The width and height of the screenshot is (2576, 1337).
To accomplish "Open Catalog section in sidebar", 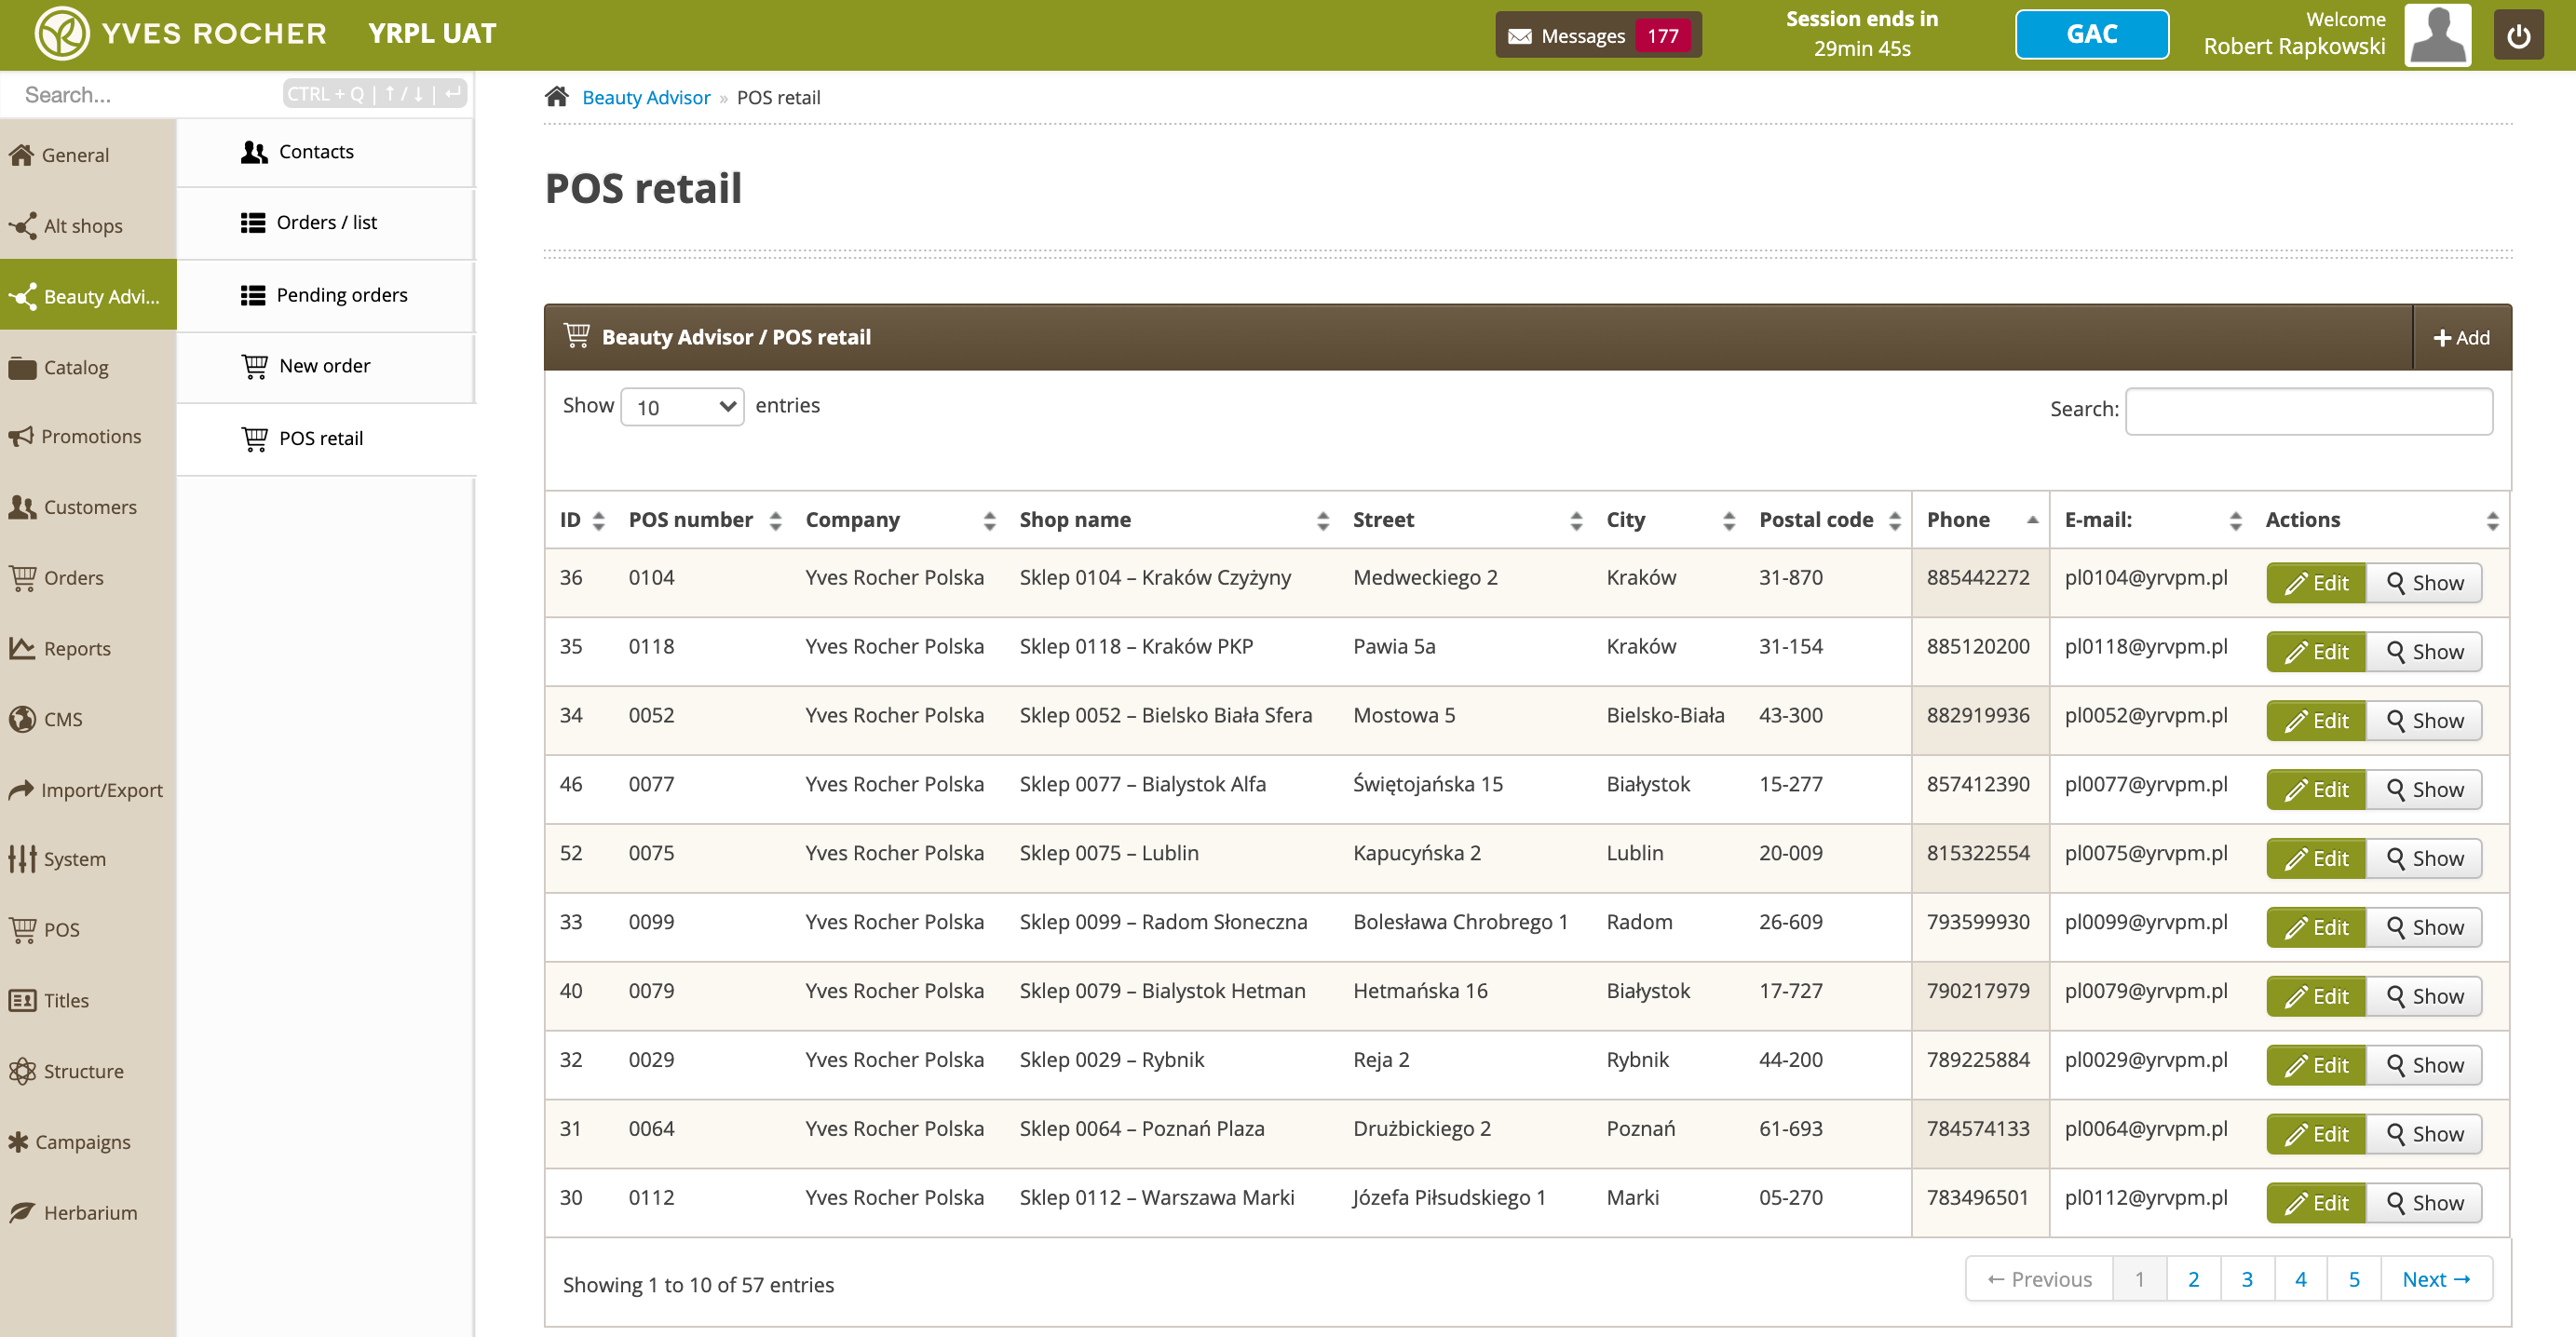I will click(x=88, y=367).
